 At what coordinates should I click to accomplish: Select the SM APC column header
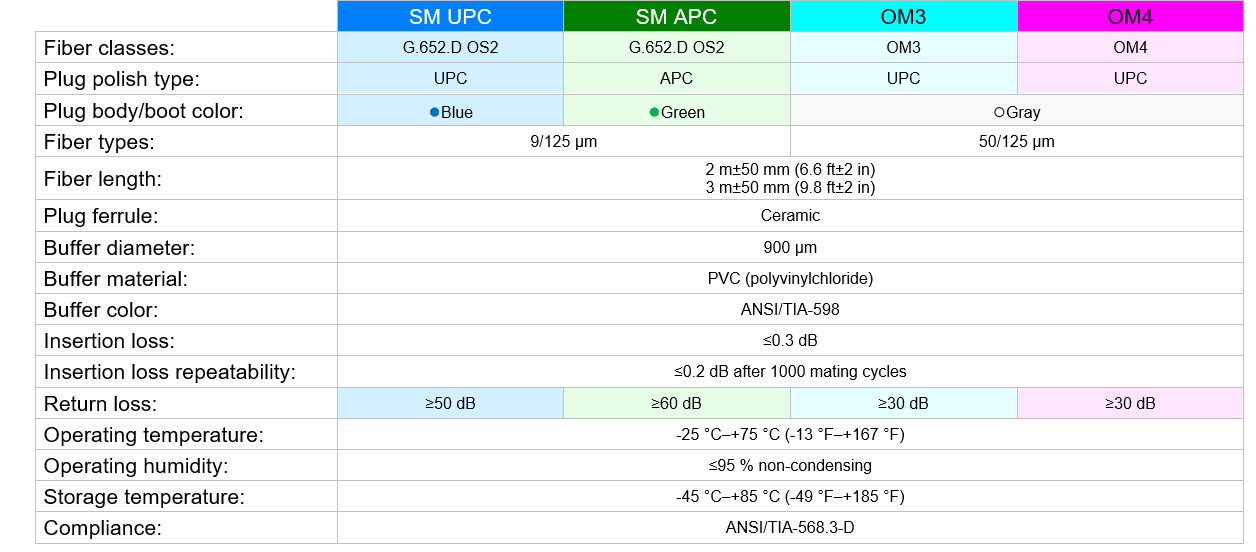pos(677,17)
